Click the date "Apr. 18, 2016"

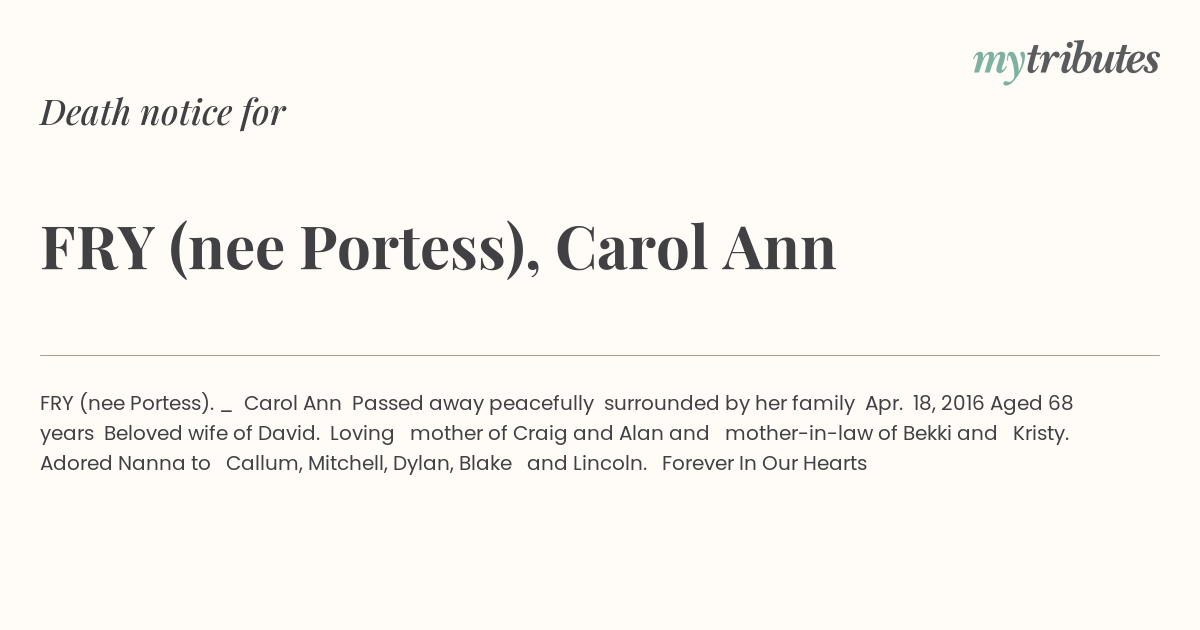click(x=924, y=404)
